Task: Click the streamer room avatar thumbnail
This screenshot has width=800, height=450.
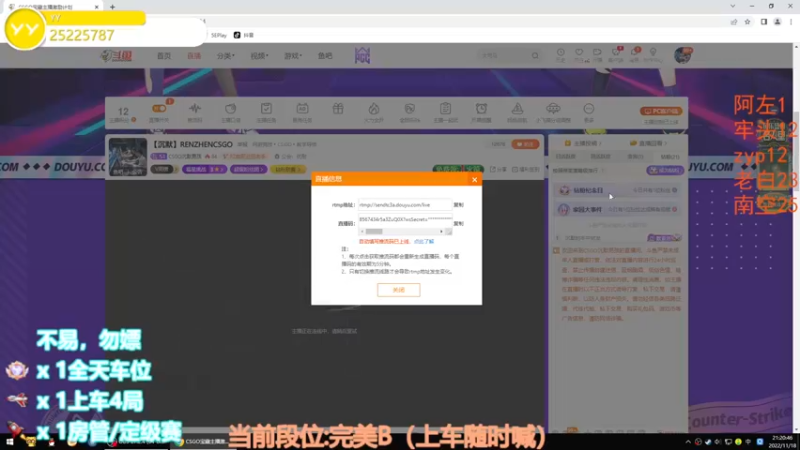Action: pos(128,157)
